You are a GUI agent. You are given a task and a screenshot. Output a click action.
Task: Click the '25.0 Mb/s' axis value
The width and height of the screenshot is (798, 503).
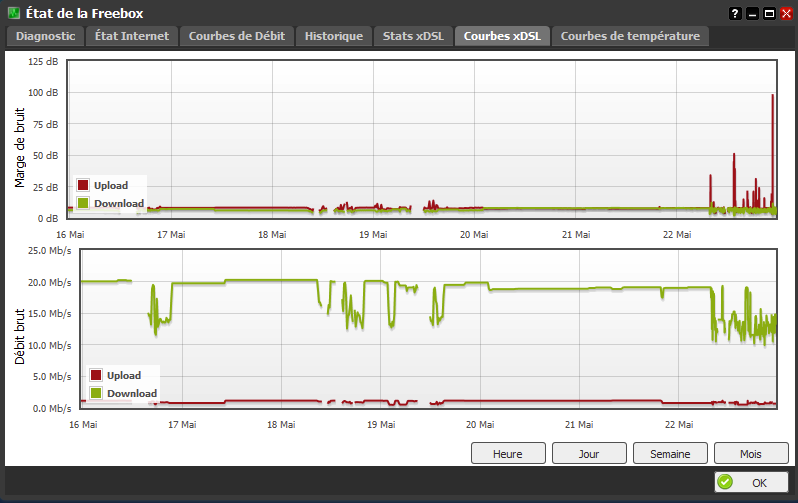(49, 250)
